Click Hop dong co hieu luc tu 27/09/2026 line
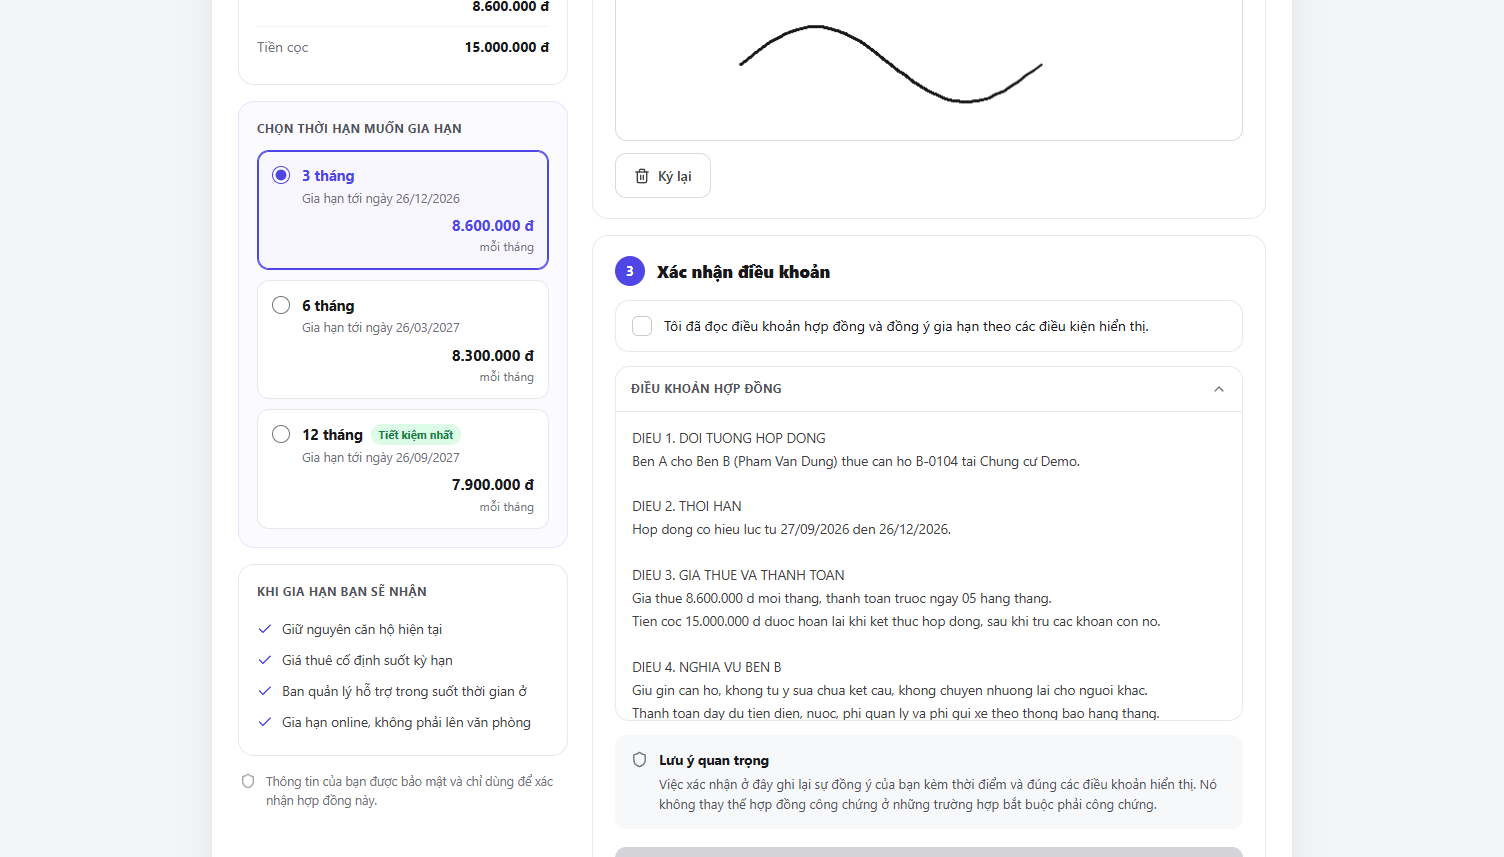This screenshot has height=857, width=1504. point(791,529)
